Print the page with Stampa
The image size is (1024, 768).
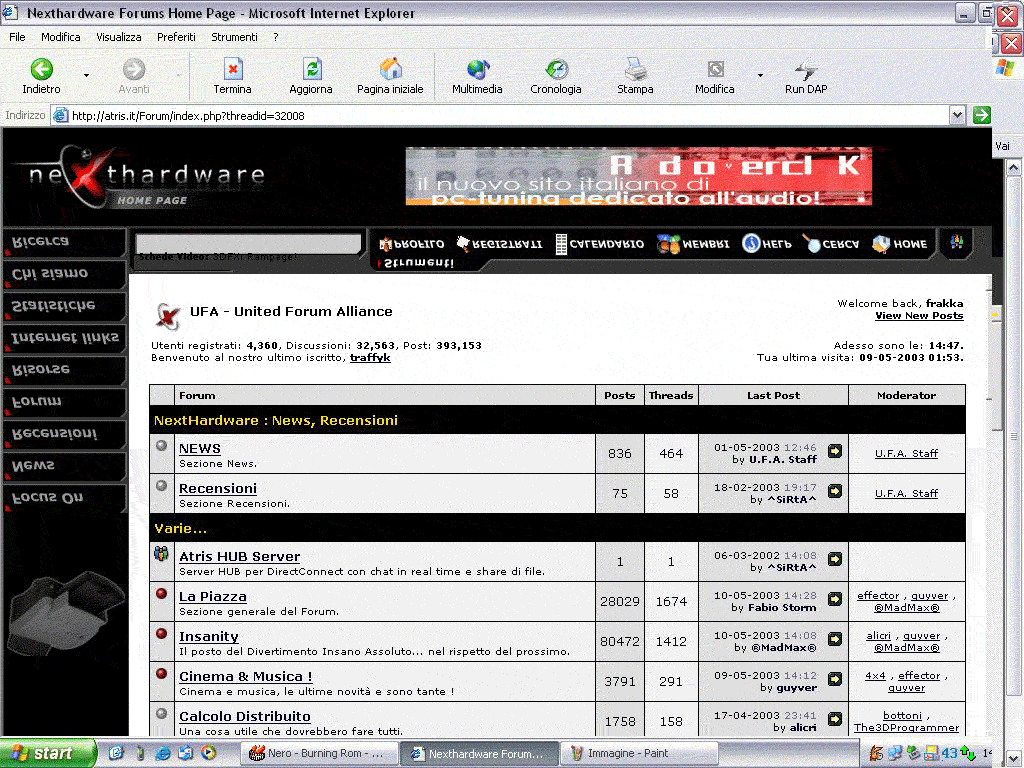(x=635, y=76)
